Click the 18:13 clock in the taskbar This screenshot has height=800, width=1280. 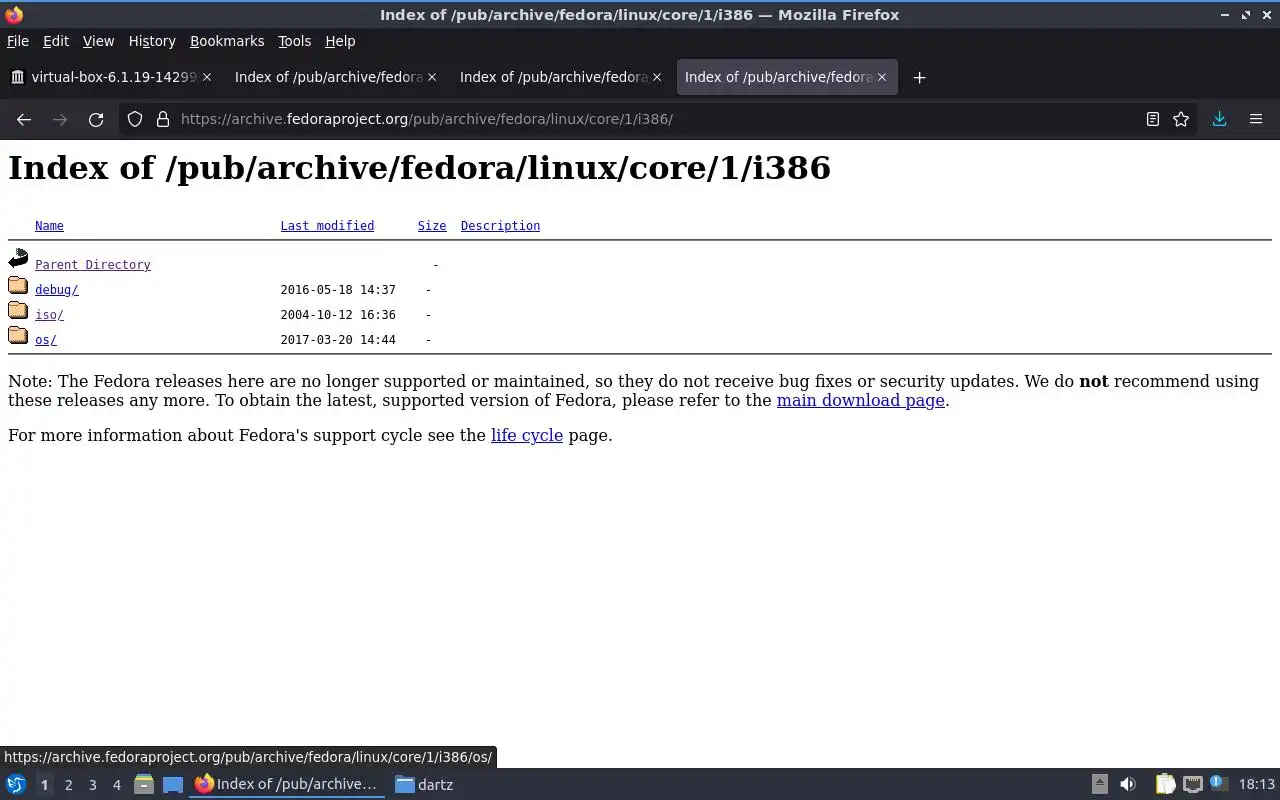point(1256,784)
